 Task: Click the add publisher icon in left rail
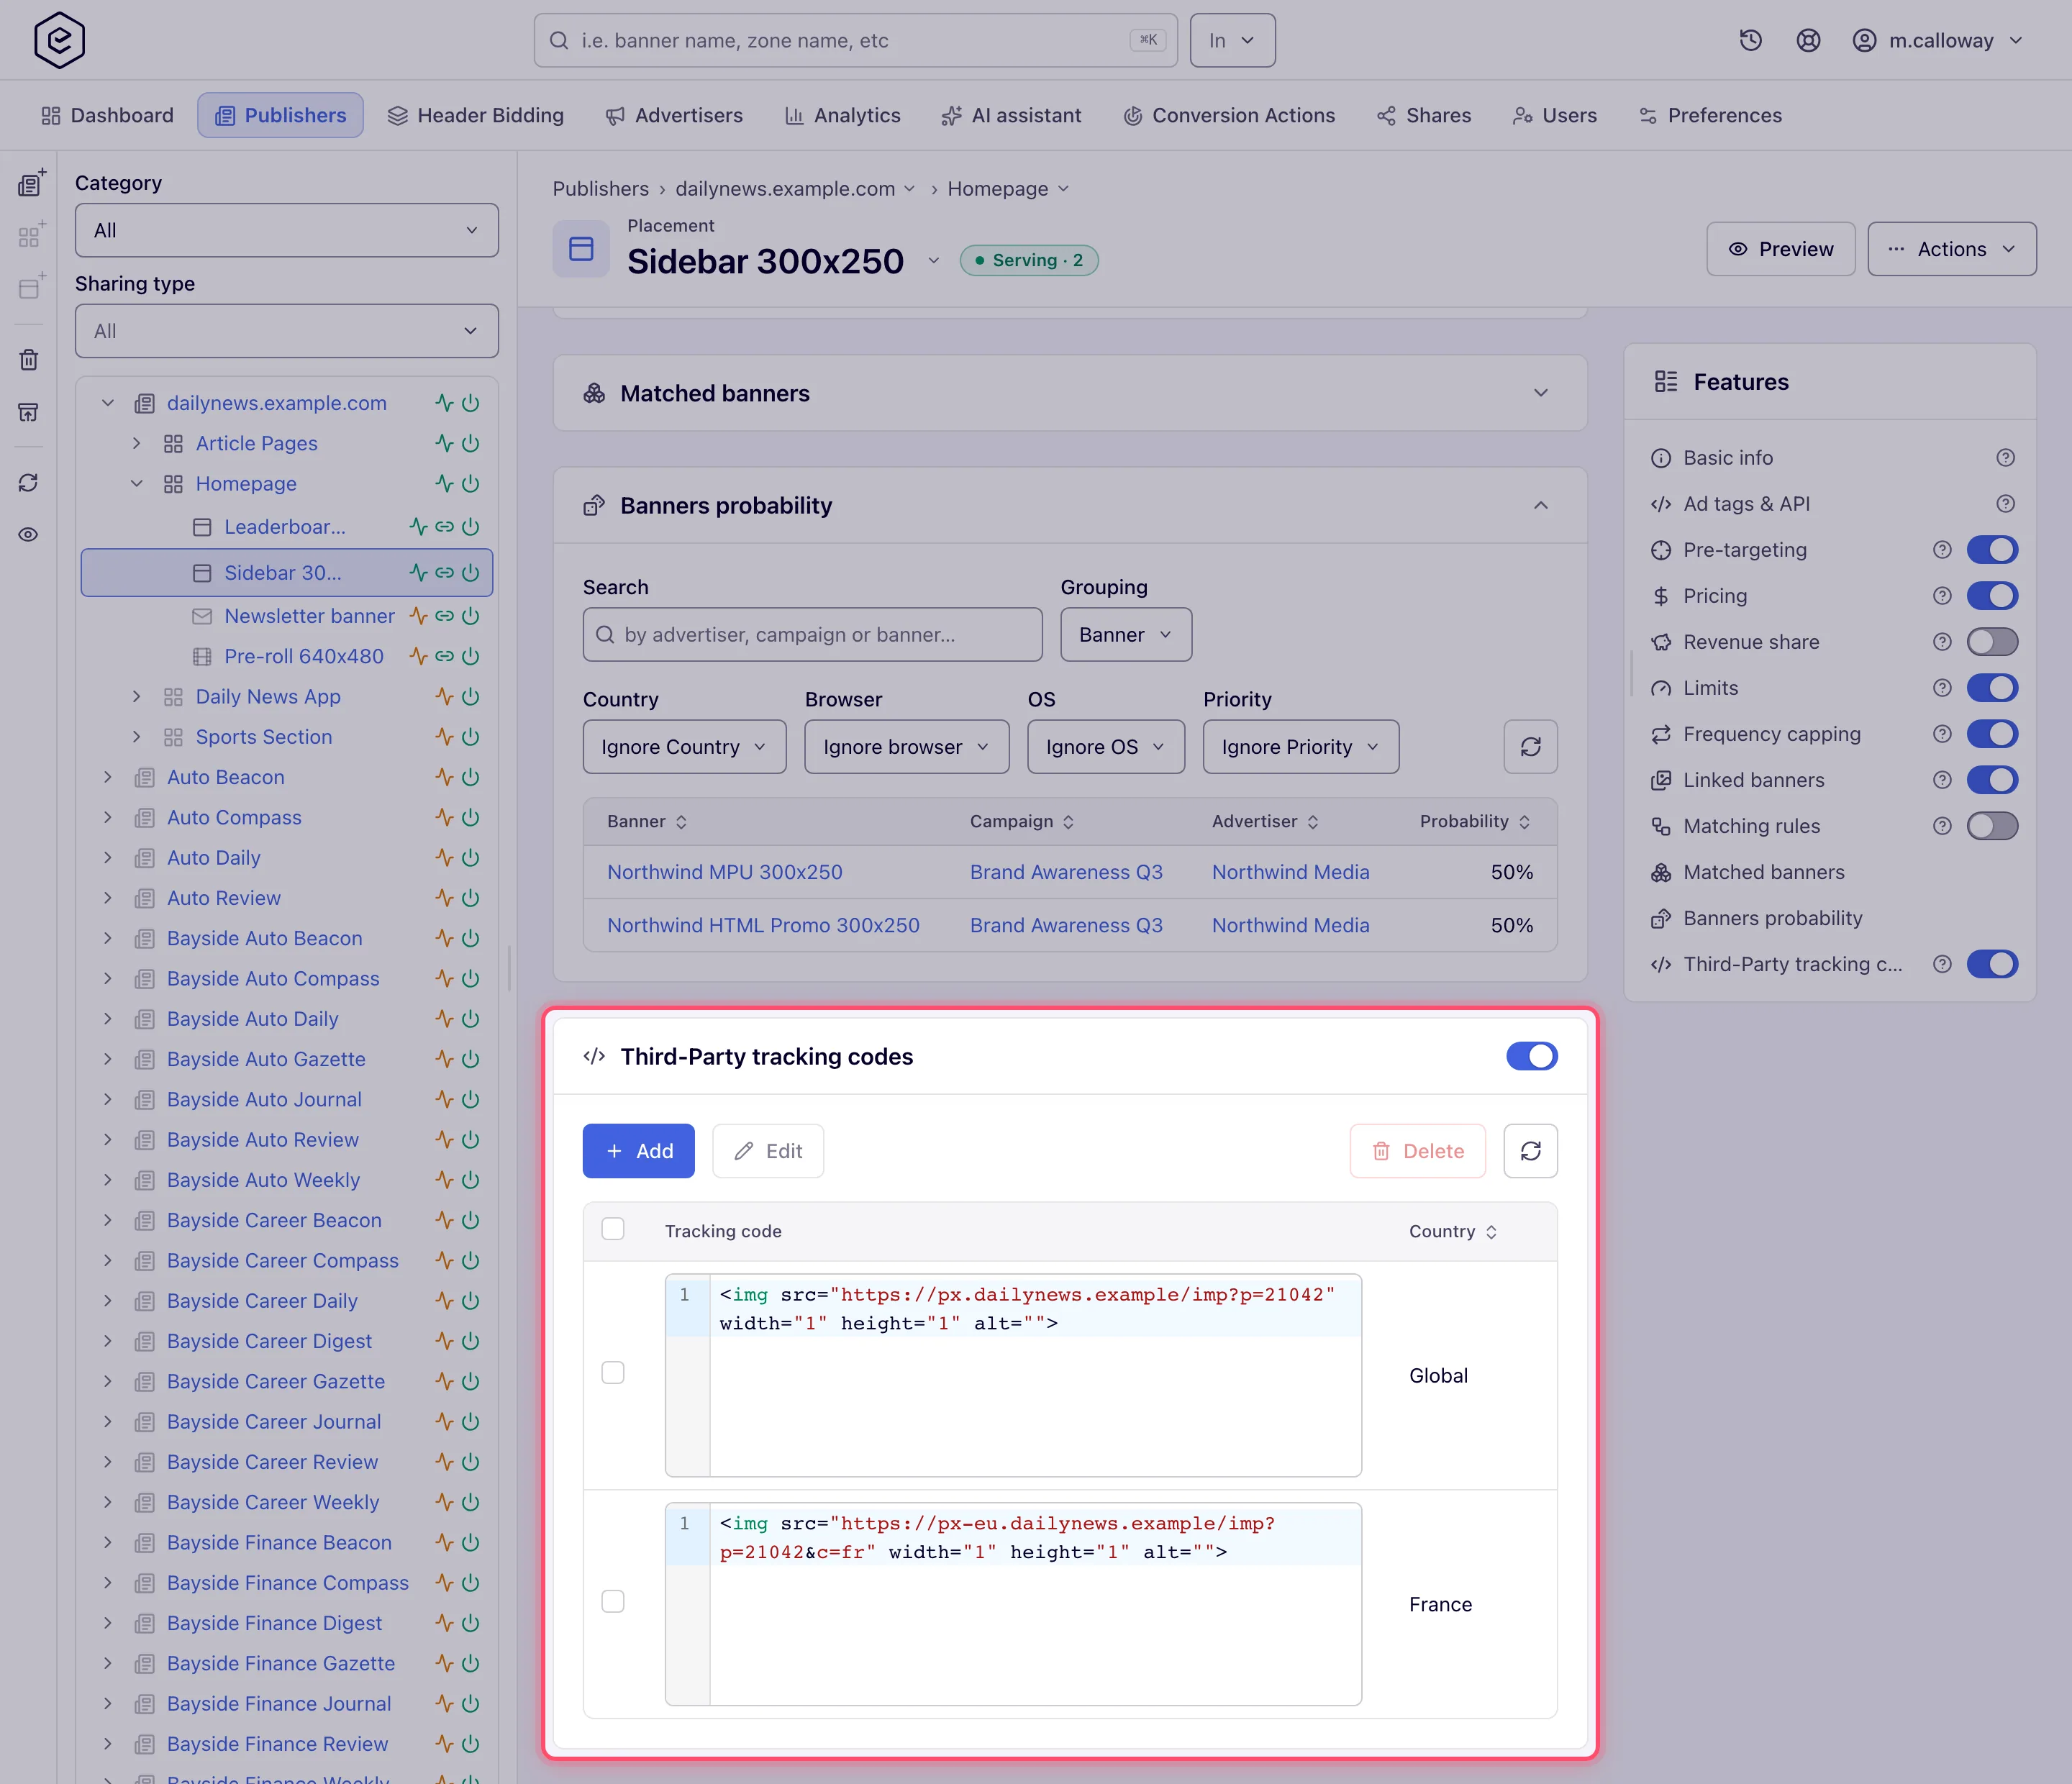click(31, 183)
